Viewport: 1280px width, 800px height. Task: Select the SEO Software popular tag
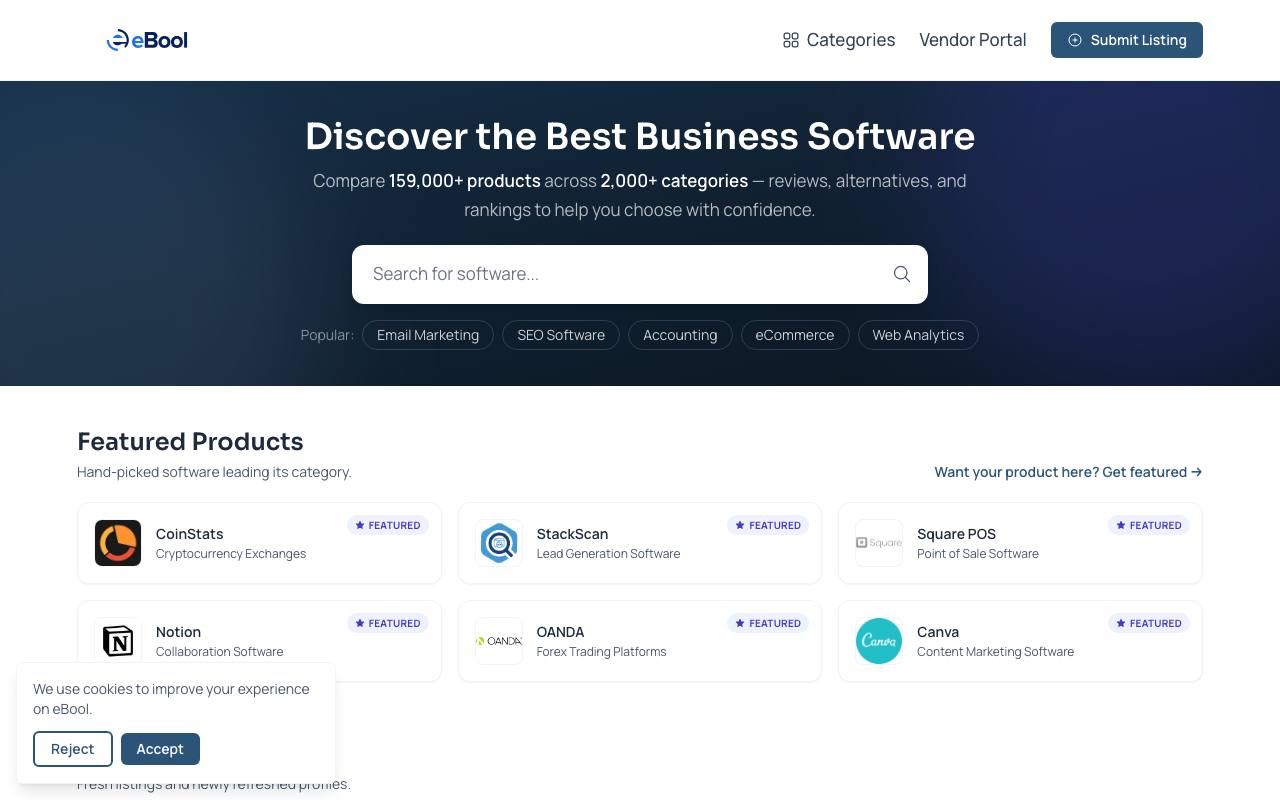coord(561,335)
